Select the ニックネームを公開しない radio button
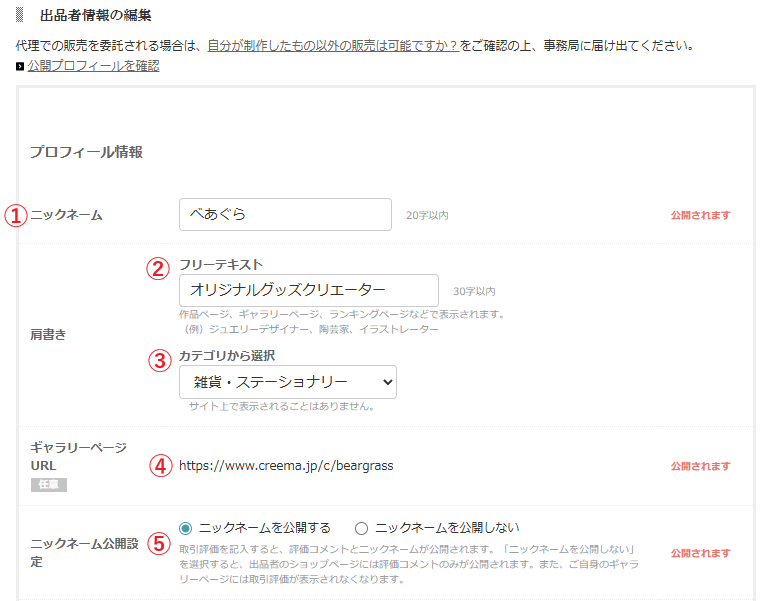770x601 pixels. tap(362, 528)
